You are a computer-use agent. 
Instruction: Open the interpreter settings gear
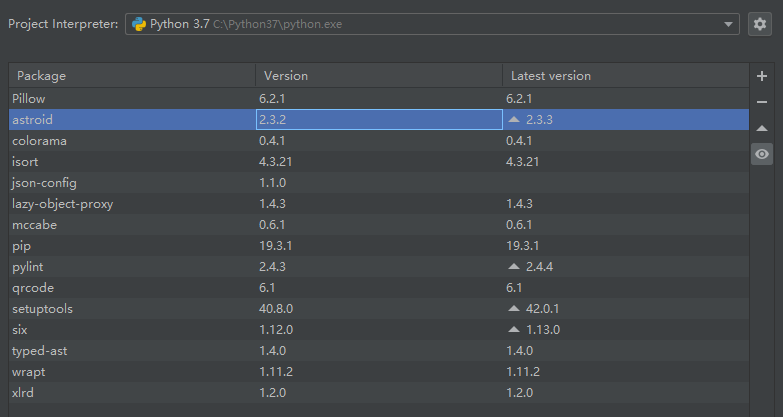coord(759,24)
